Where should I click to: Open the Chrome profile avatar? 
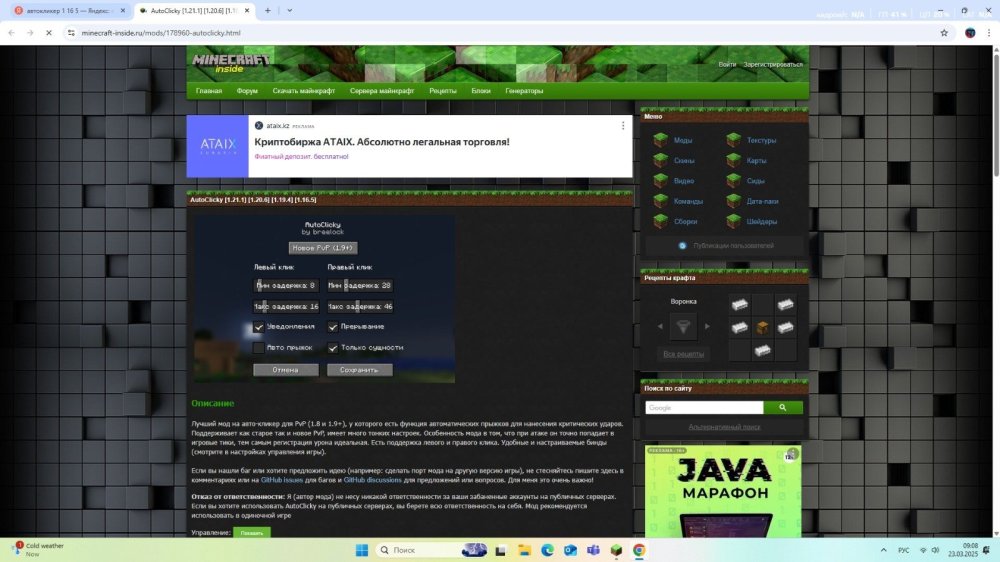coord(970,33)
